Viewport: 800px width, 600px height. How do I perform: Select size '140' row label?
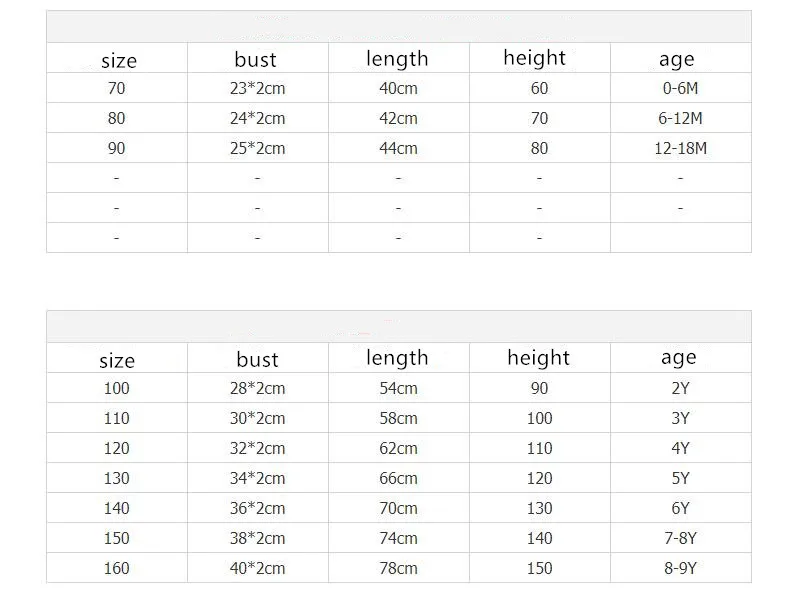click(x=116, y=509)
